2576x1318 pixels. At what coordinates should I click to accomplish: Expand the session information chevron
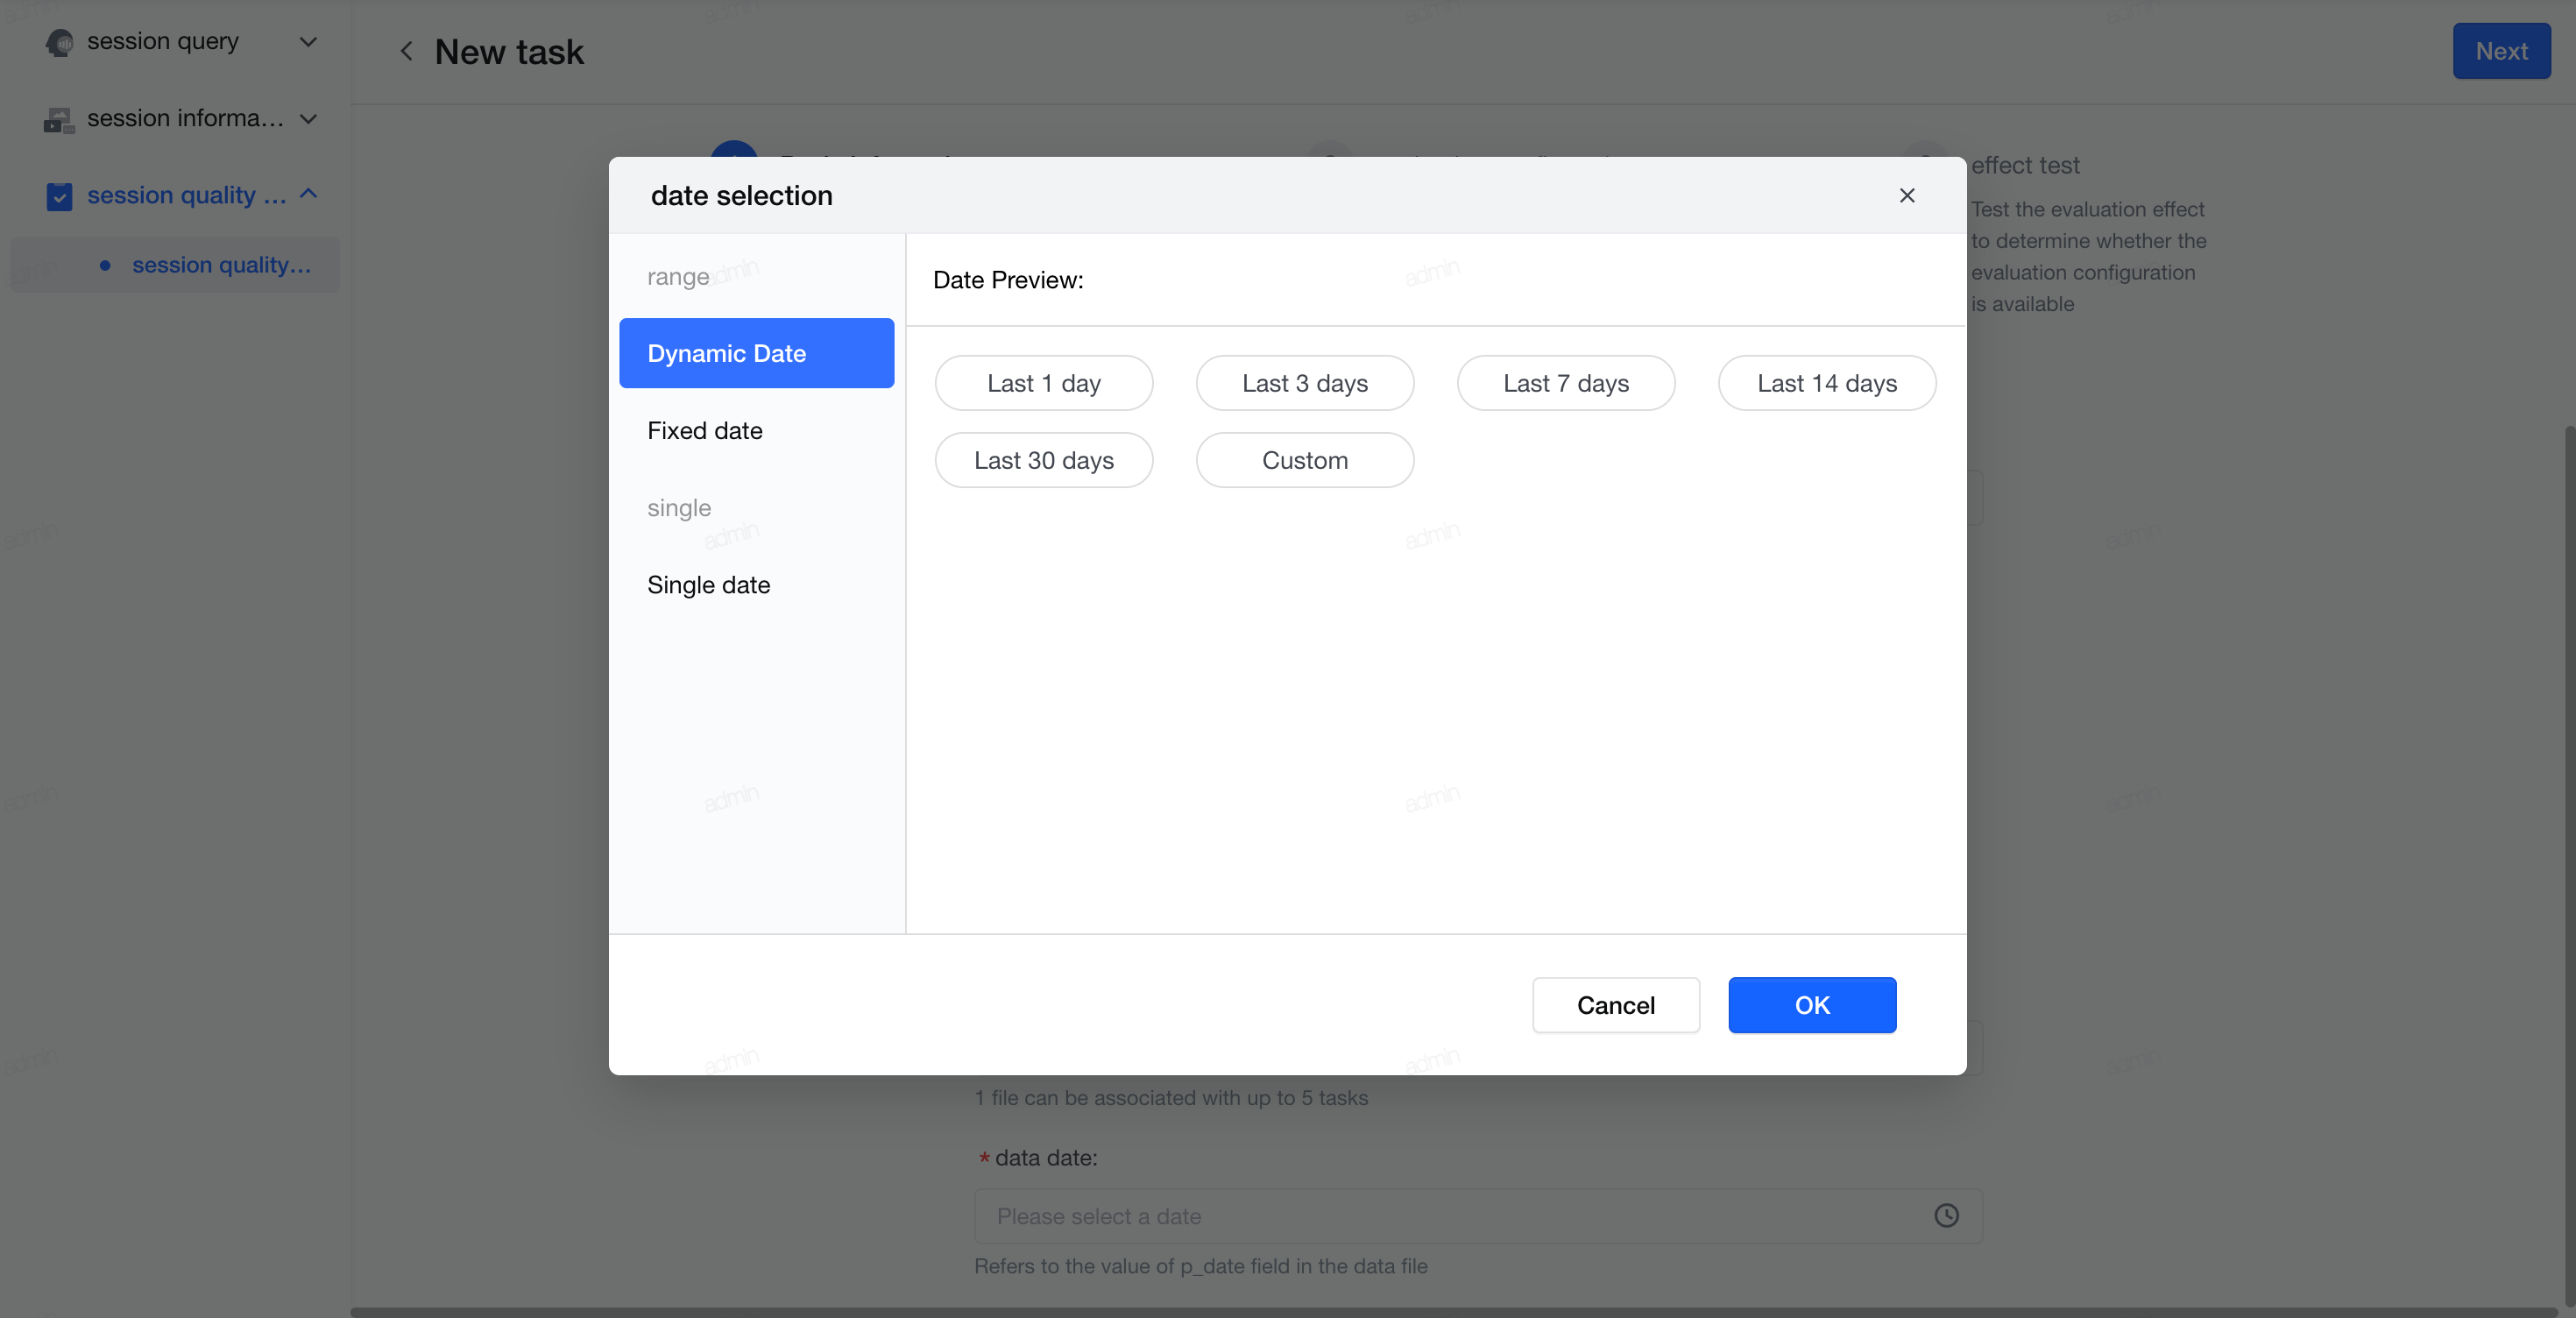(308, 119)
